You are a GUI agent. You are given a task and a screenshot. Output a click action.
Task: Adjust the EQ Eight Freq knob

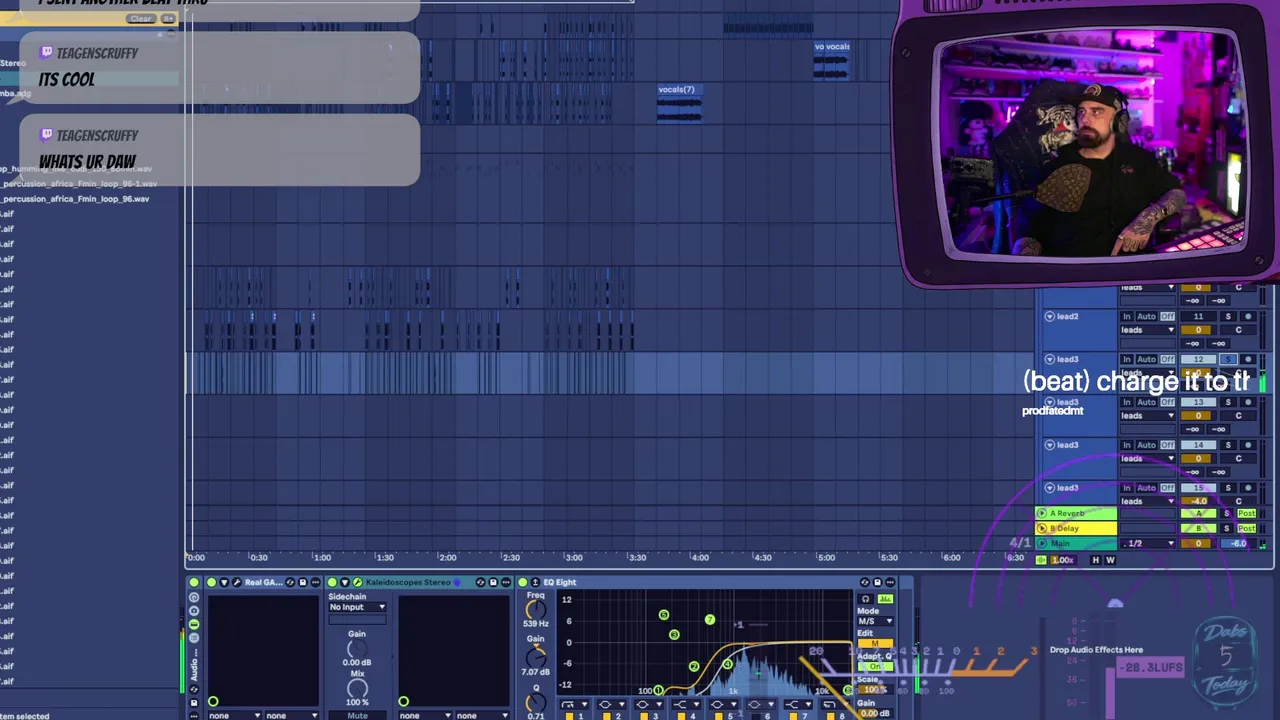pos(536,608)
